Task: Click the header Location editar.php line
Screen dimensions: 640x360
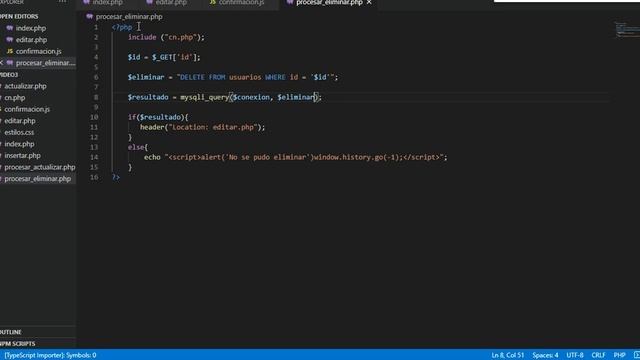Action: pyautogui.click(x=202, y=127)
